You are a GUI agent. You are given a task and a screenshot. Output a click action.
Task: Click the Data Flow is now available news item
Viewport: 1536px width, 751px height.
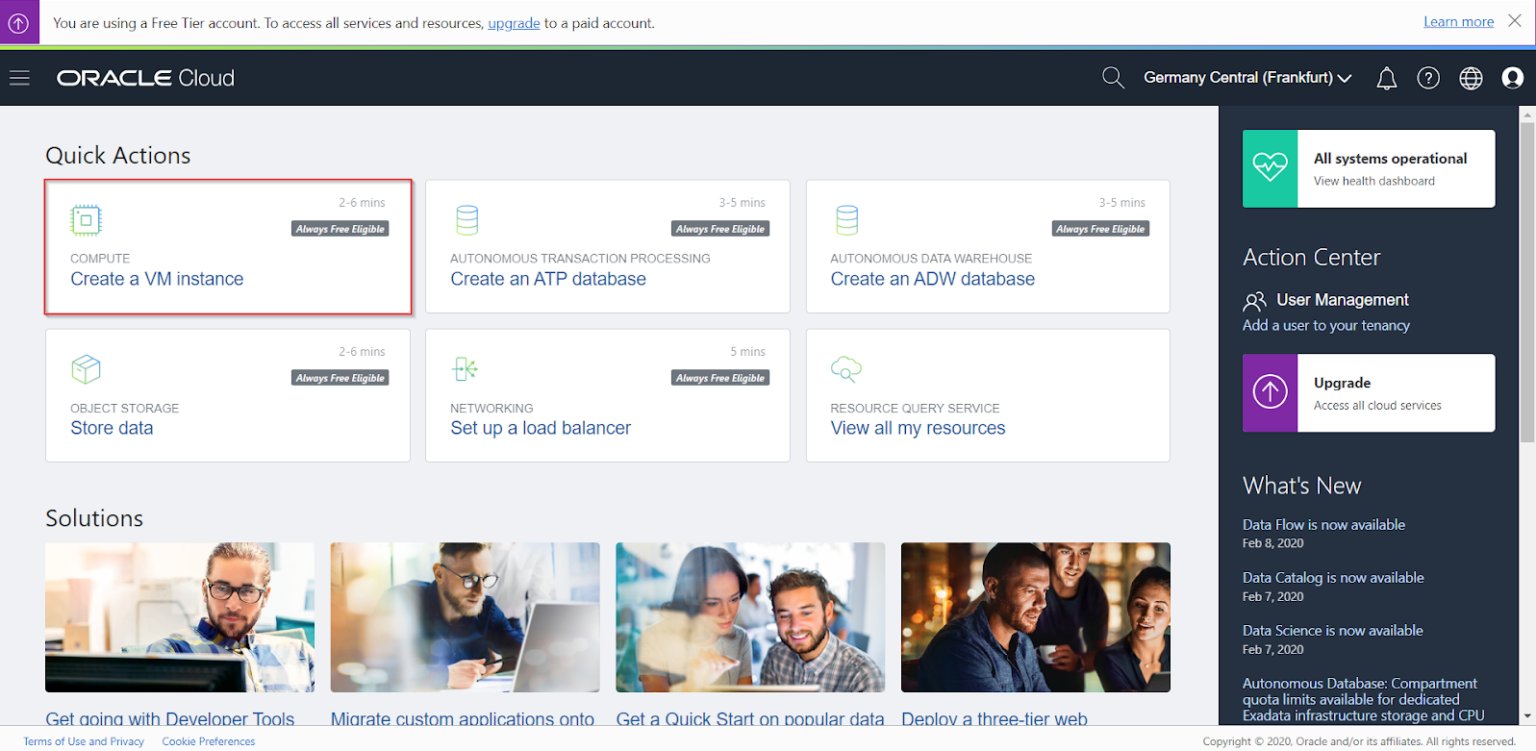[x=1323, y=524]
